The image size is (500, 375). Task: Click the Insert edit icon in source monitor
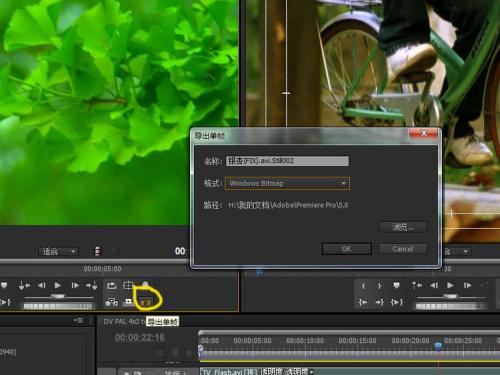pos(112,302)
